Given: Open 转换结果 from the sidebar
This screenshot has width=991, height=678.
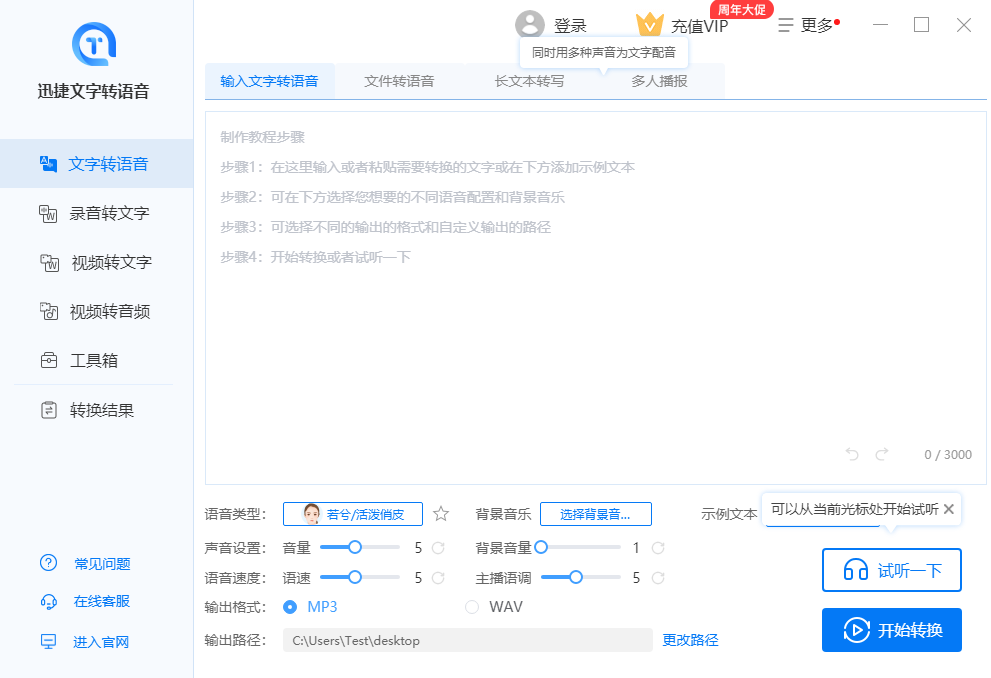Looking at the screenshot, I should pos(97,410).
